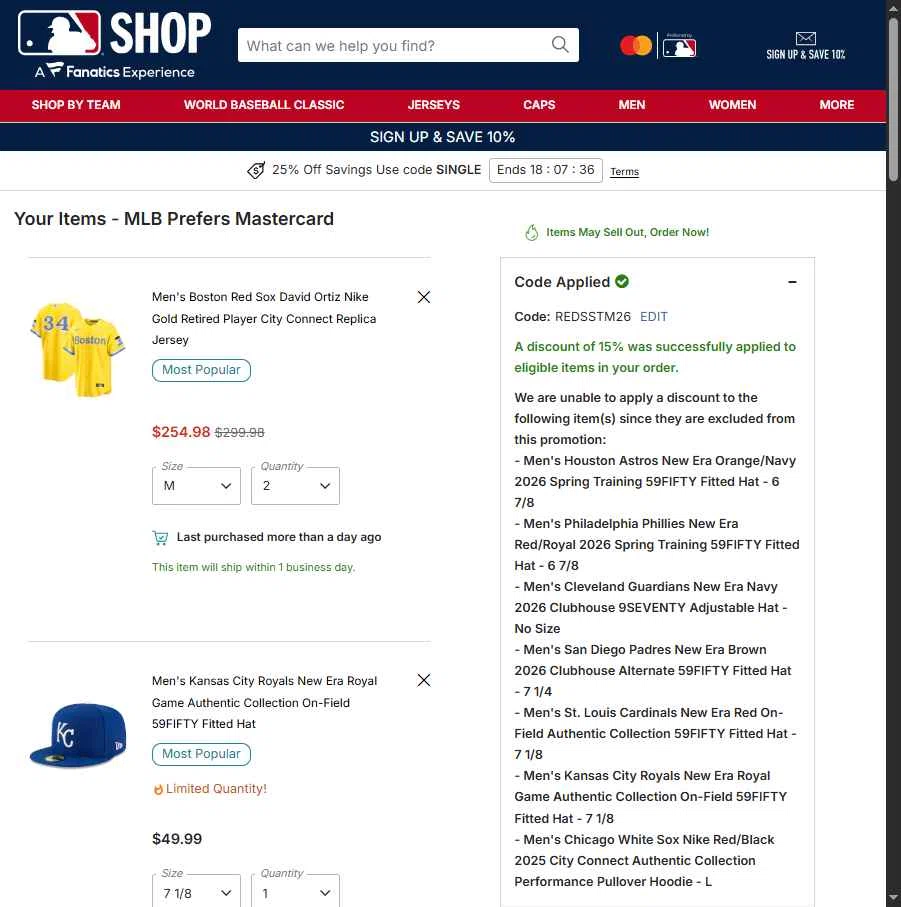The height and width of the screenshot is (907, 901).
Task: Click the $254.98 sale price
Action: point(181,432)
